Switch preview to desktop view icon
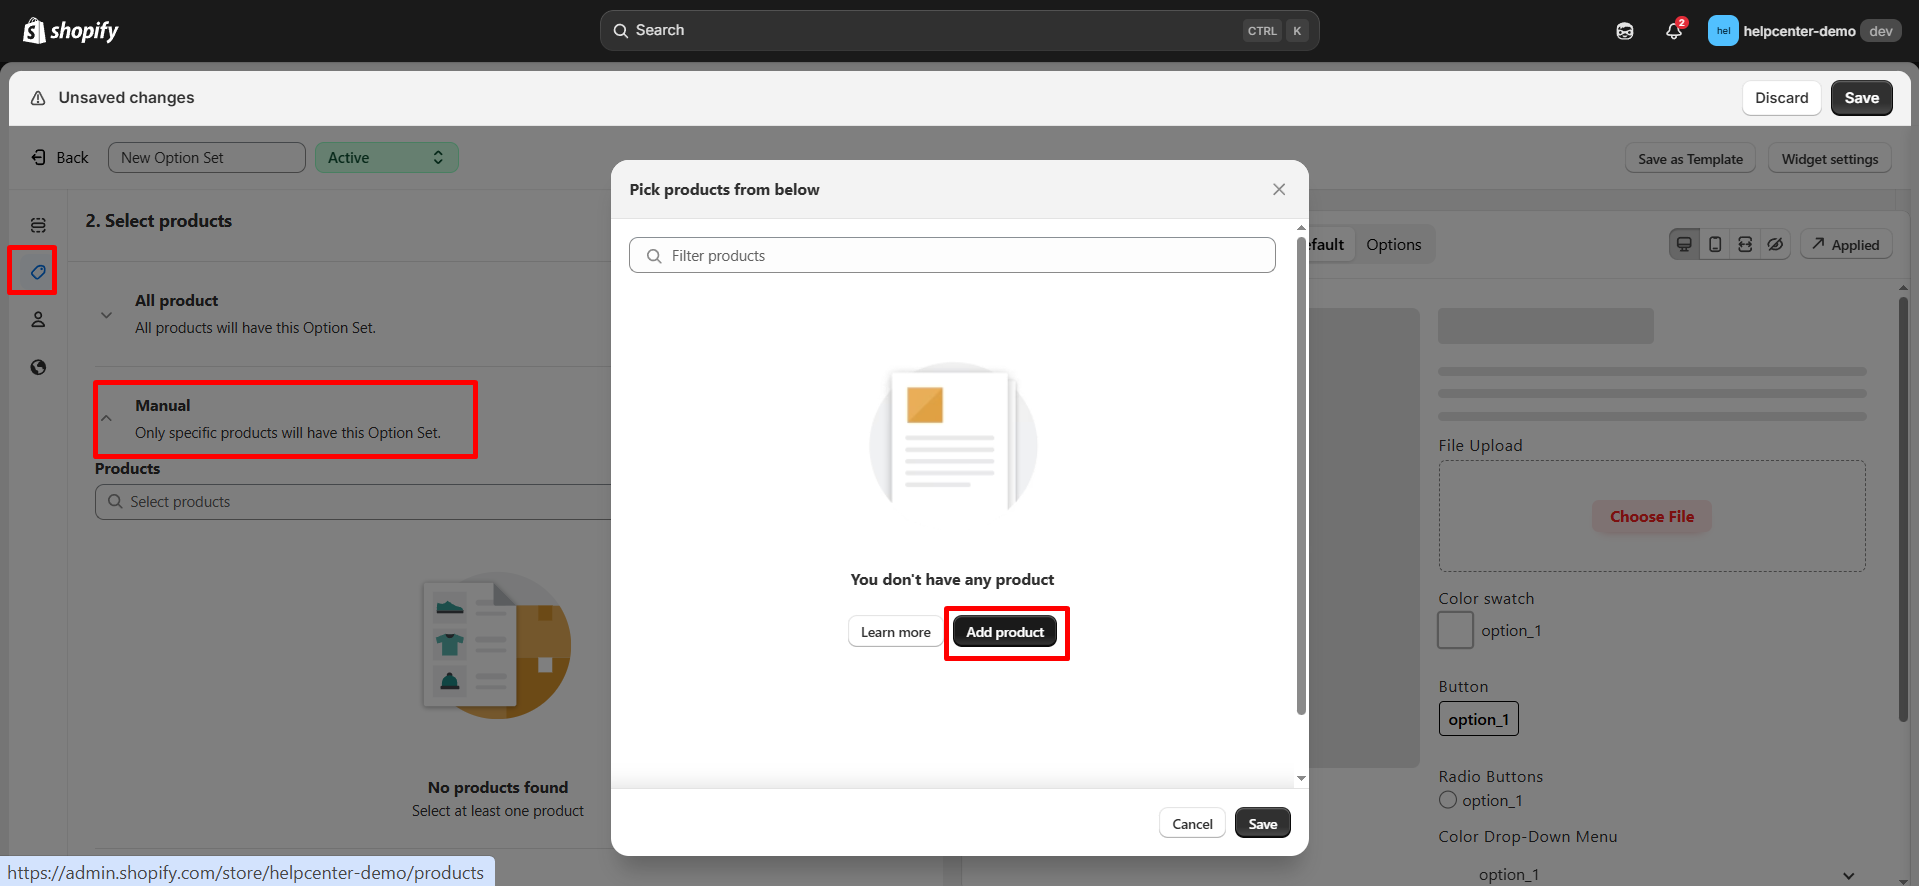The image size is (1919, 886). pyautogui.click(x=1685, y=245)
